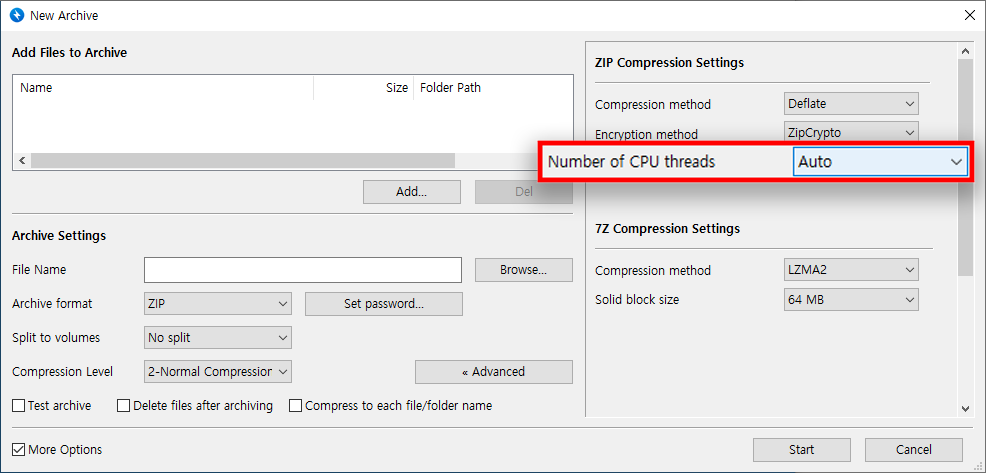This screenshot has height=473, width=986.
Task: Click the file list horizontal scrollbar
Action: pos(242,160)
